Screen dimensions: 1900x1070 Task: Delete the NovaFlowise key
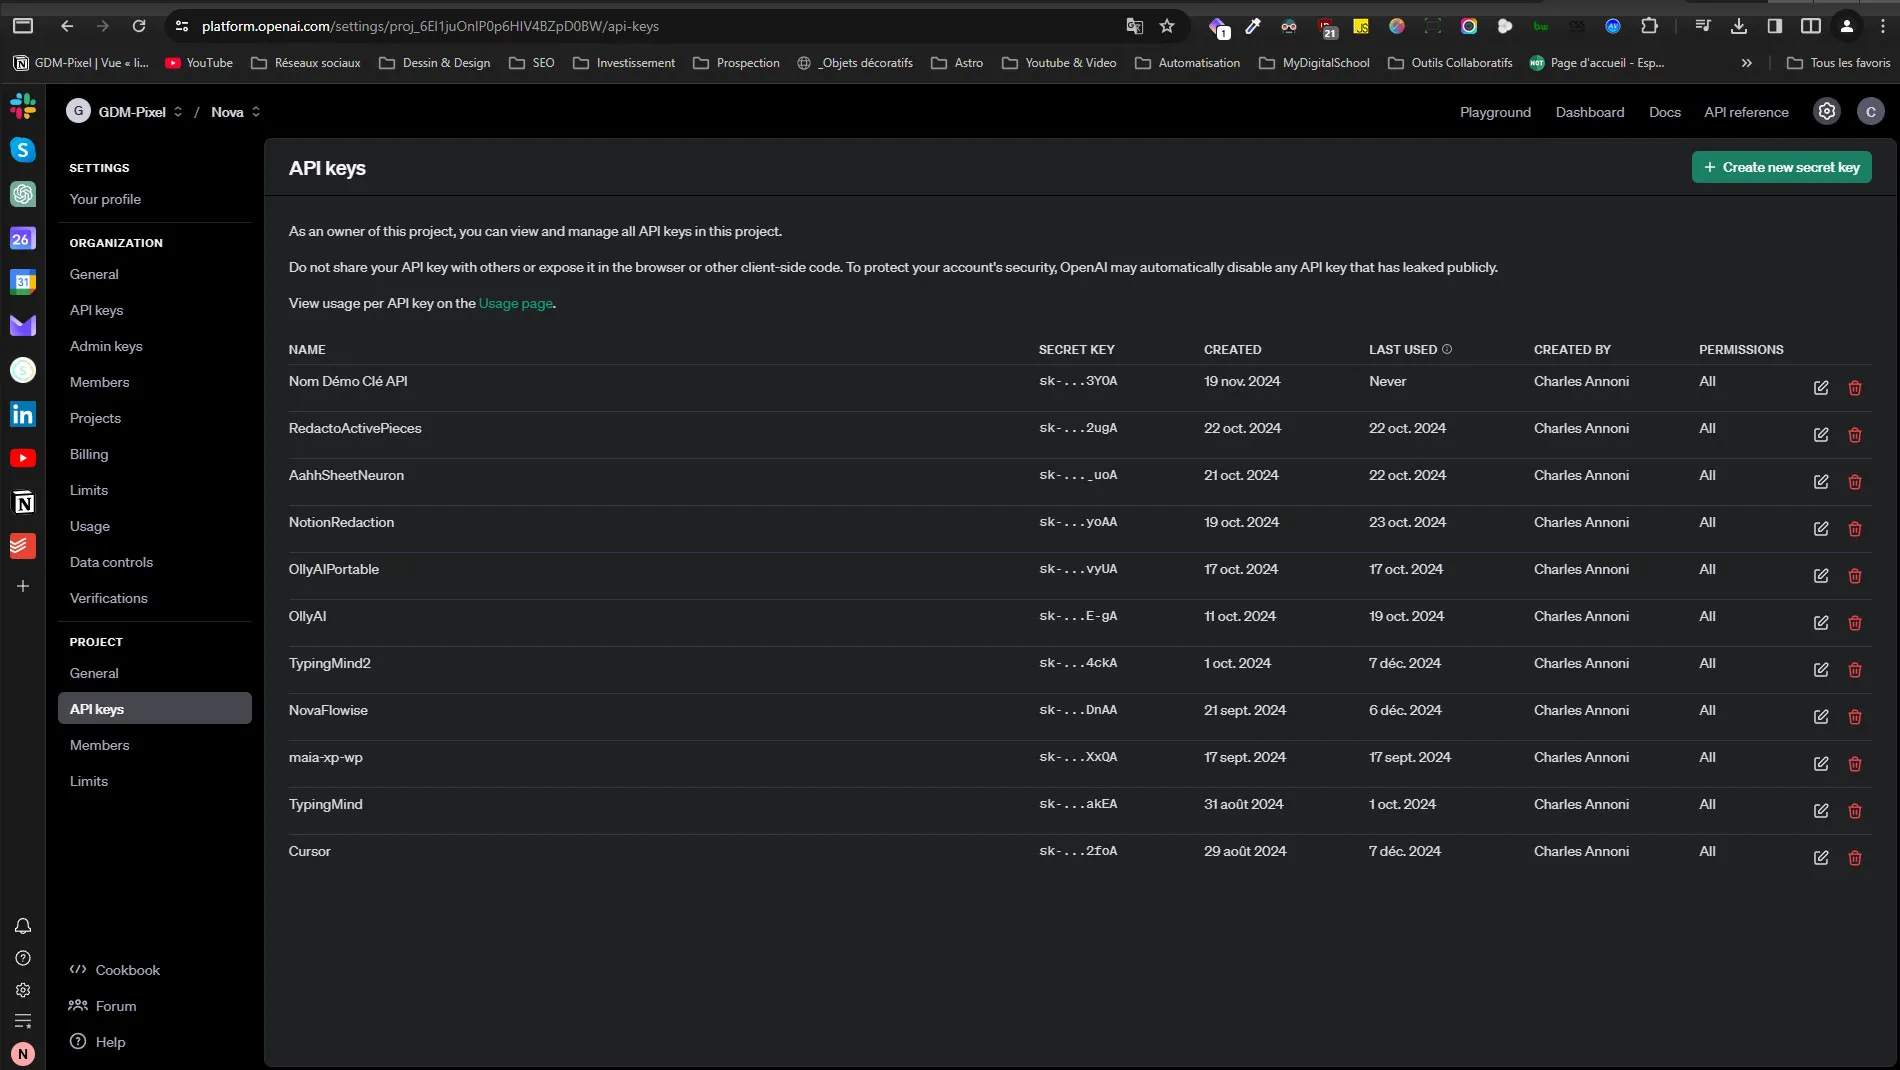click(1855, 717)
